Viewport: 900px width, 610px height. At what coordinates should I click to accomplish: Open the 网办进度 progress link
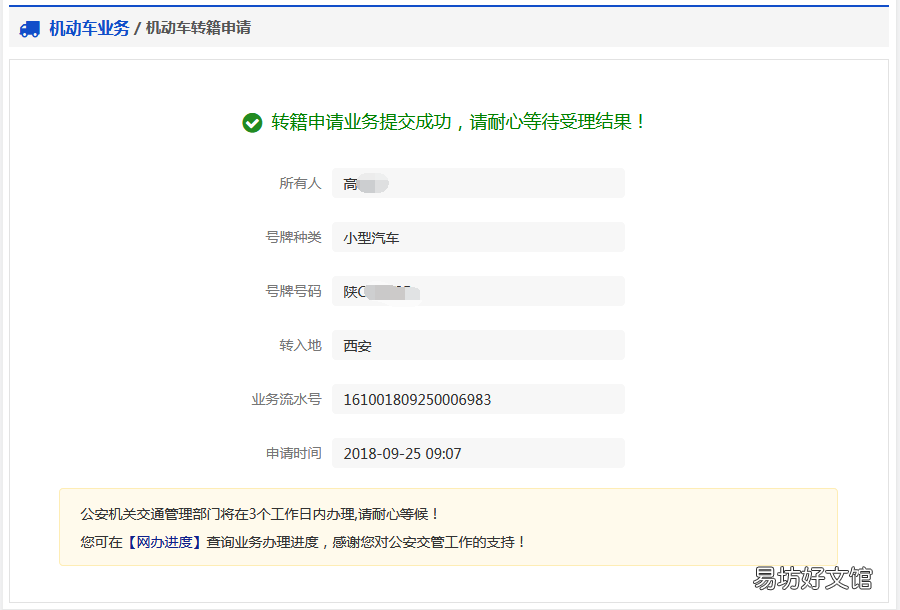point(164,542)
